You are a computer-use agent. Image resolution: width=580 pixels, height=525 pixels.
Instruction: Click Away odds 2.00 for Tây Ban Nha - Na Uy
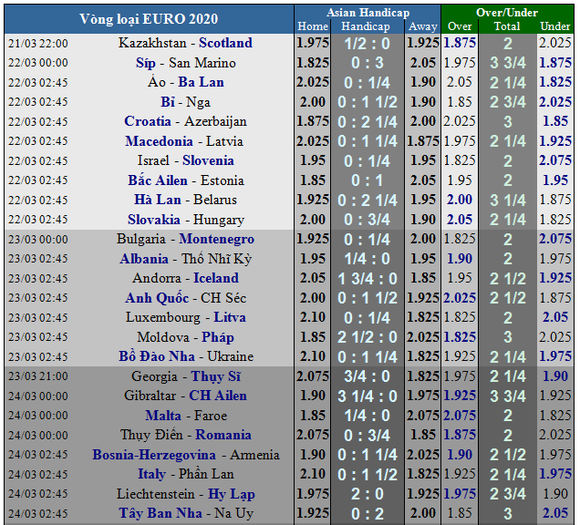pyautogui.click(x=422, y=514)
